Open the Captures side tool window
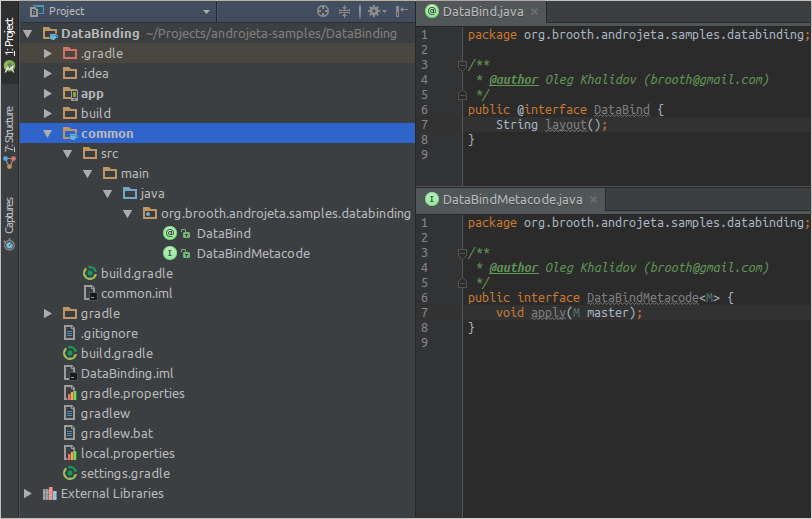The height and width of the screenshot is (519, 812). point(9,222)
